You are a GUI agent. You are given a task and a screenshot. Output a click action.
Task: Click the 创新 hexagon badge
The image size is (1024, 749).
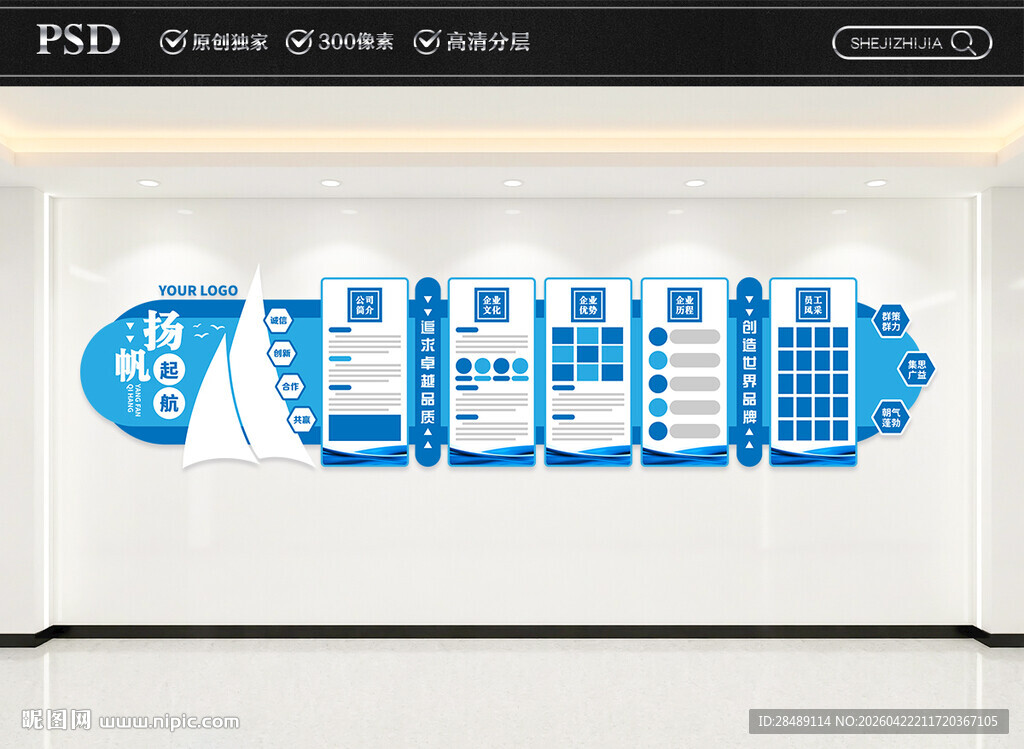tap(282, 353)
